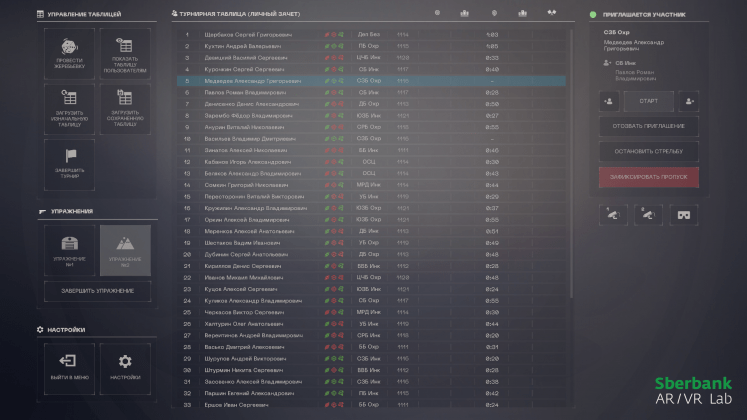The width and height of the screenshot is (747, 420).
Task: Click Выйти в меню exit icon
Action: tap(69, 368)
